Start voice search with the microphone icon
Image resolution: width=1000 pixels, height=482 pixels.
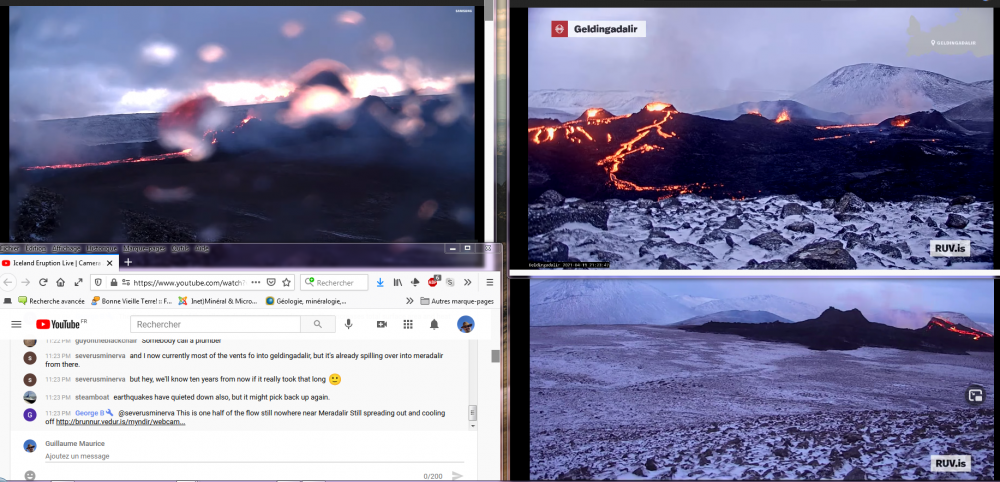coord(349,324)
